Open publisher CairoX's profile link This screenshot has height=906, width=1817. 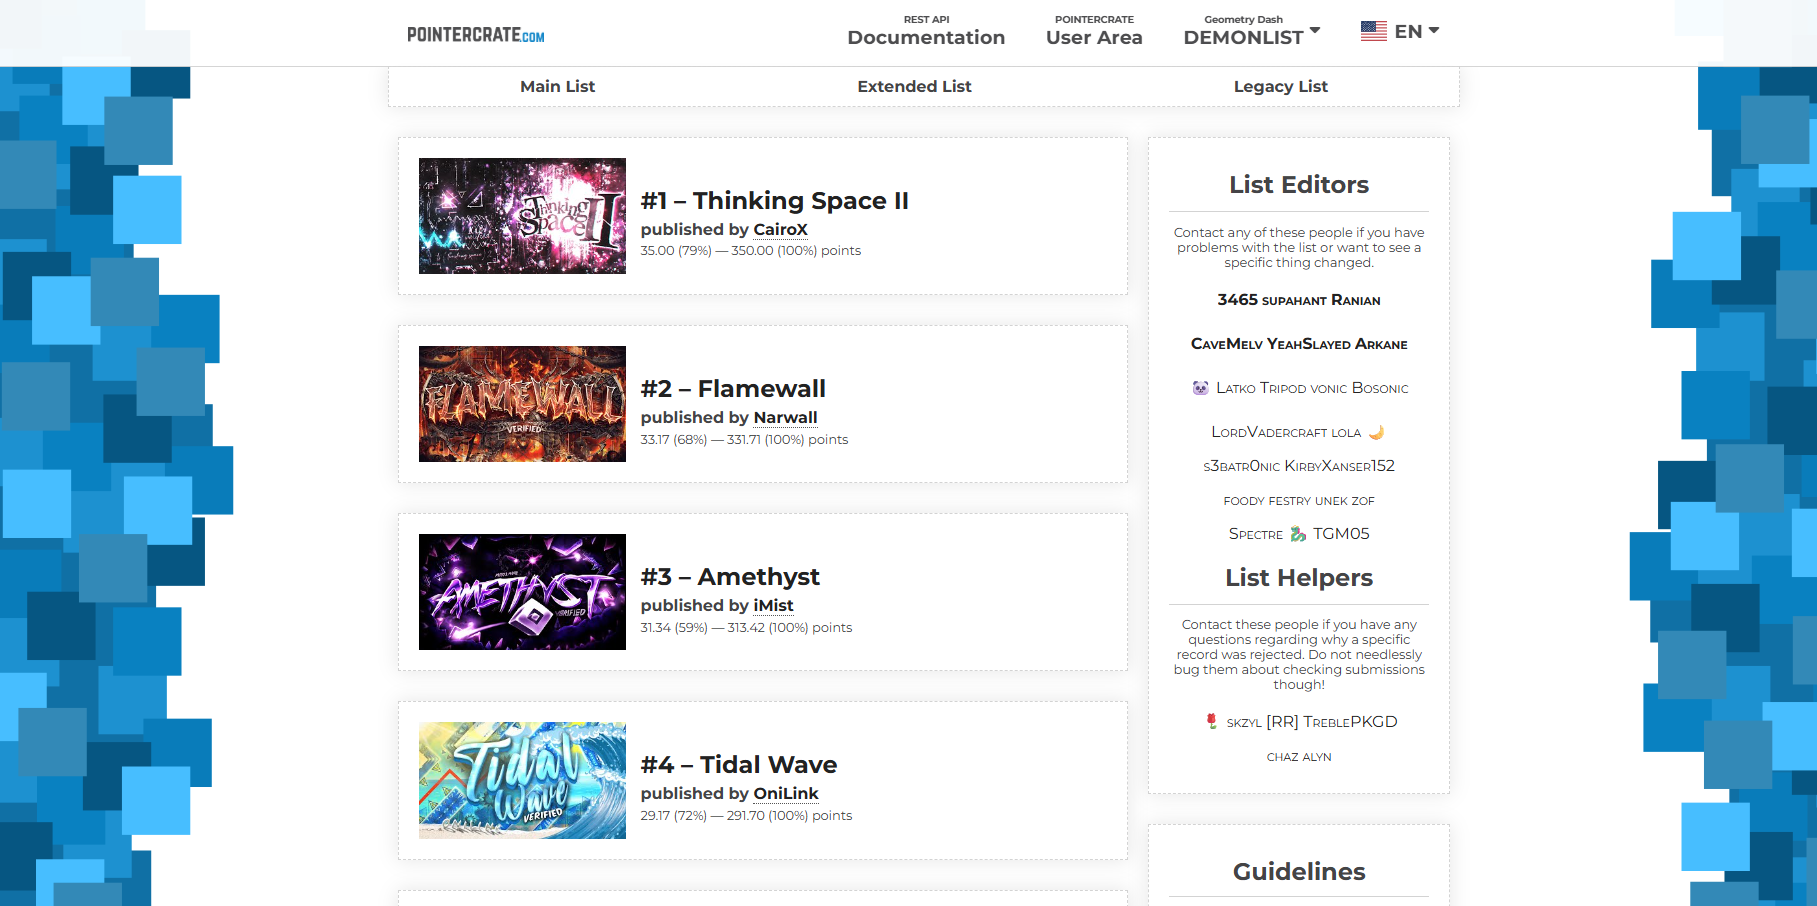780,230
